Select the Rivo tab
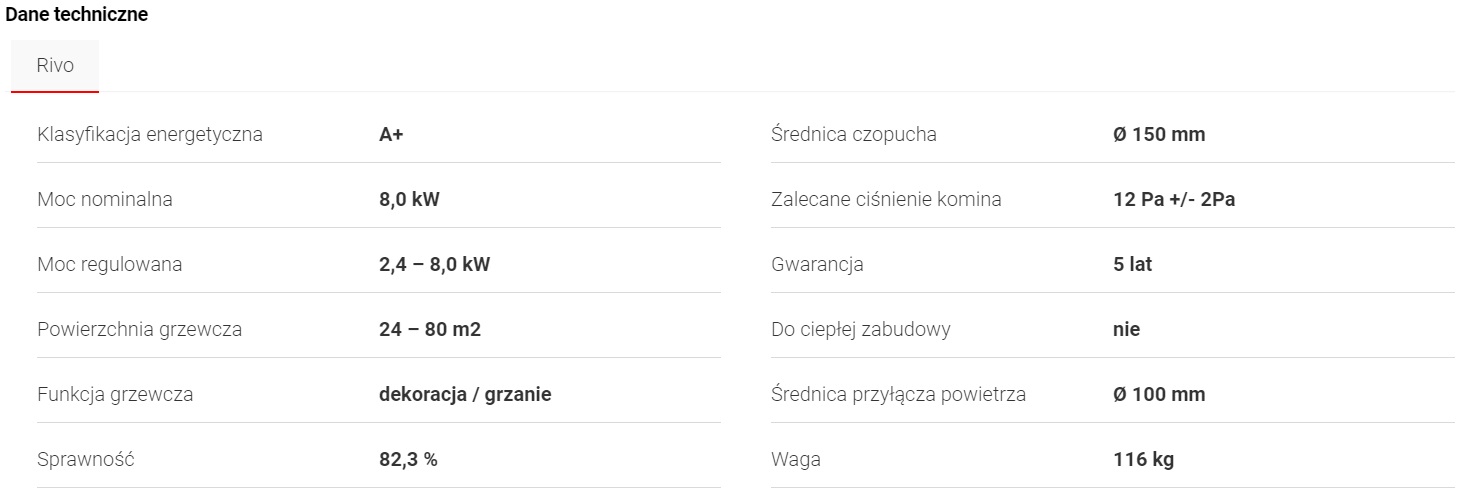1466x496 pixels. [x=55, y=66]
